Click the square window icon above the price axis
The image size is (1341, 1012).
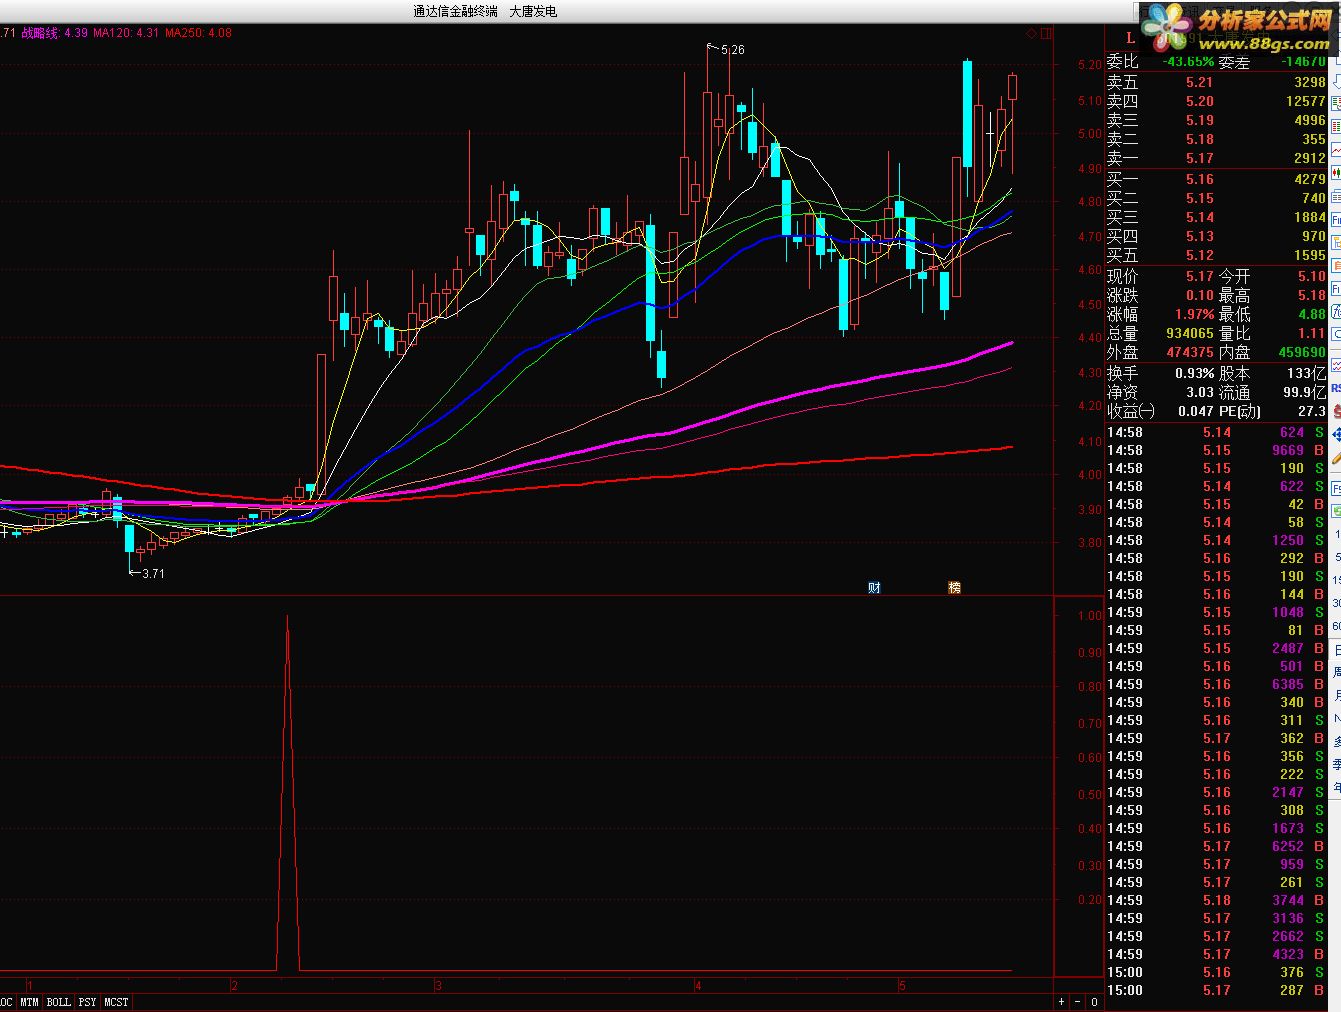(x=1046, y=33)
